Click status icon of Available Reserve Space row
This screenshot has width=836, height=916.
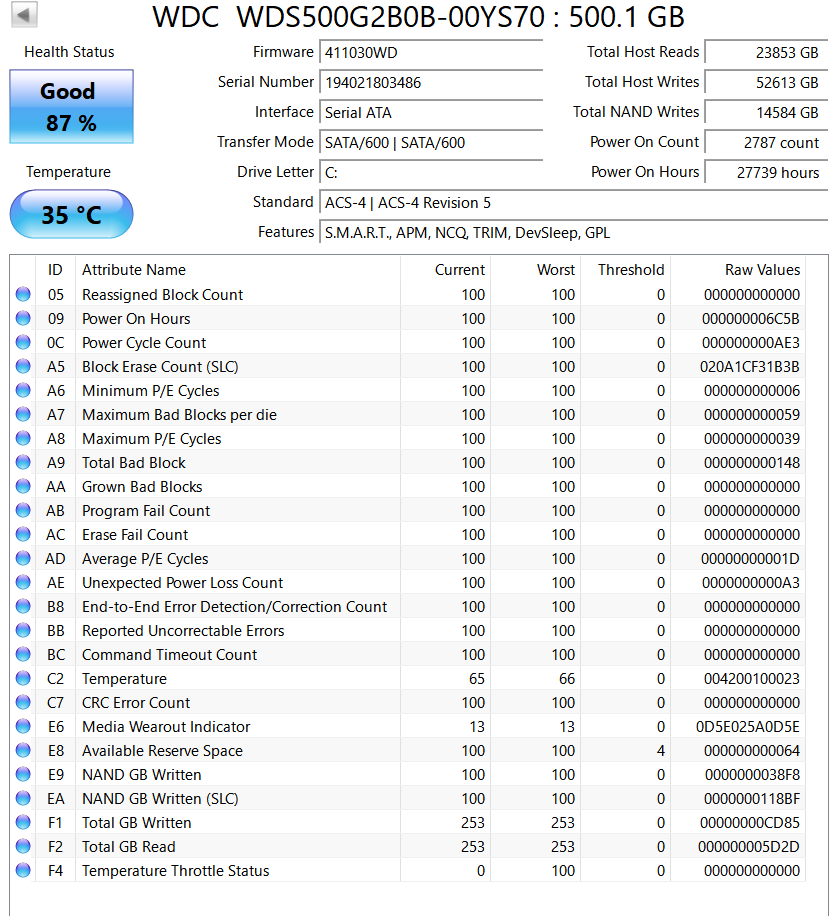[23, 750]
